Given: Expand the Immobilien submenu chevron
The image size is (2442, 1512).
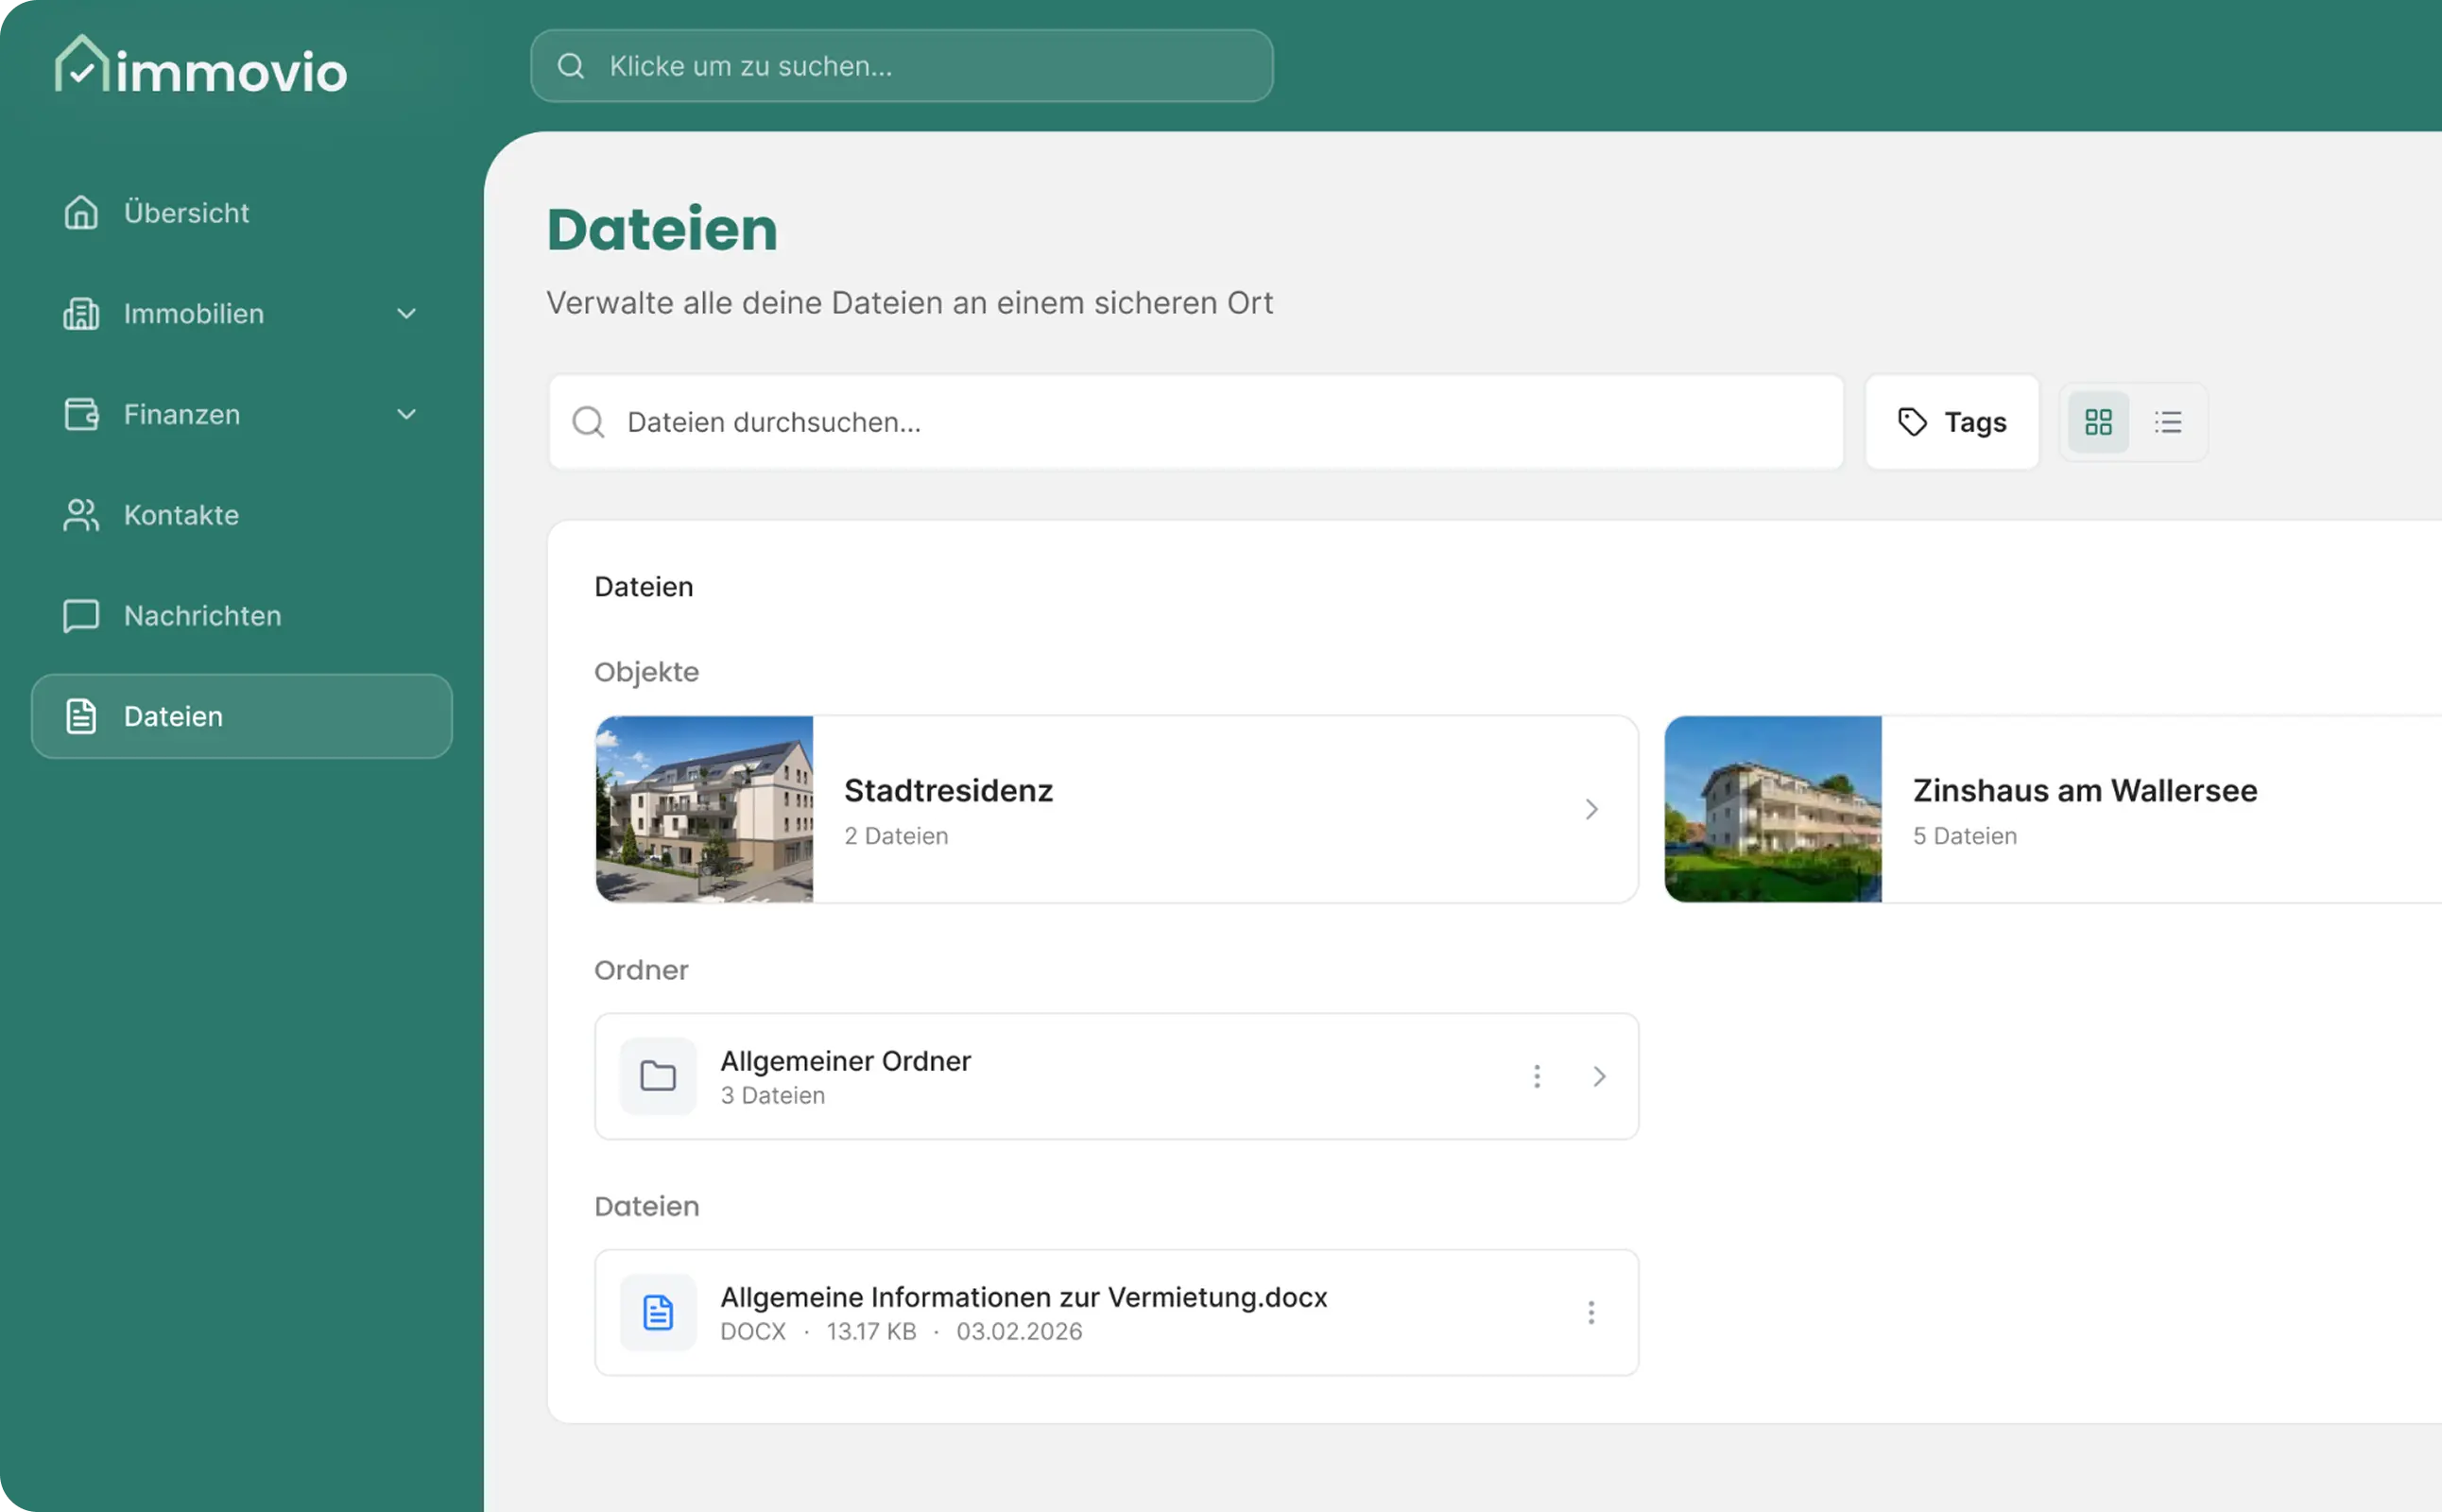Looking at the screenshot, I should 406,314.
